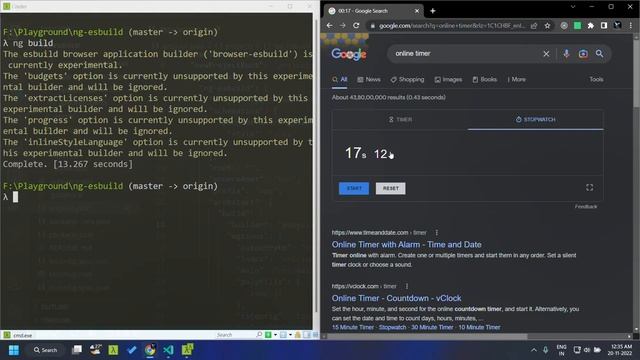
Task: Open weather widget on taskbar
Action: coord(96,350)
